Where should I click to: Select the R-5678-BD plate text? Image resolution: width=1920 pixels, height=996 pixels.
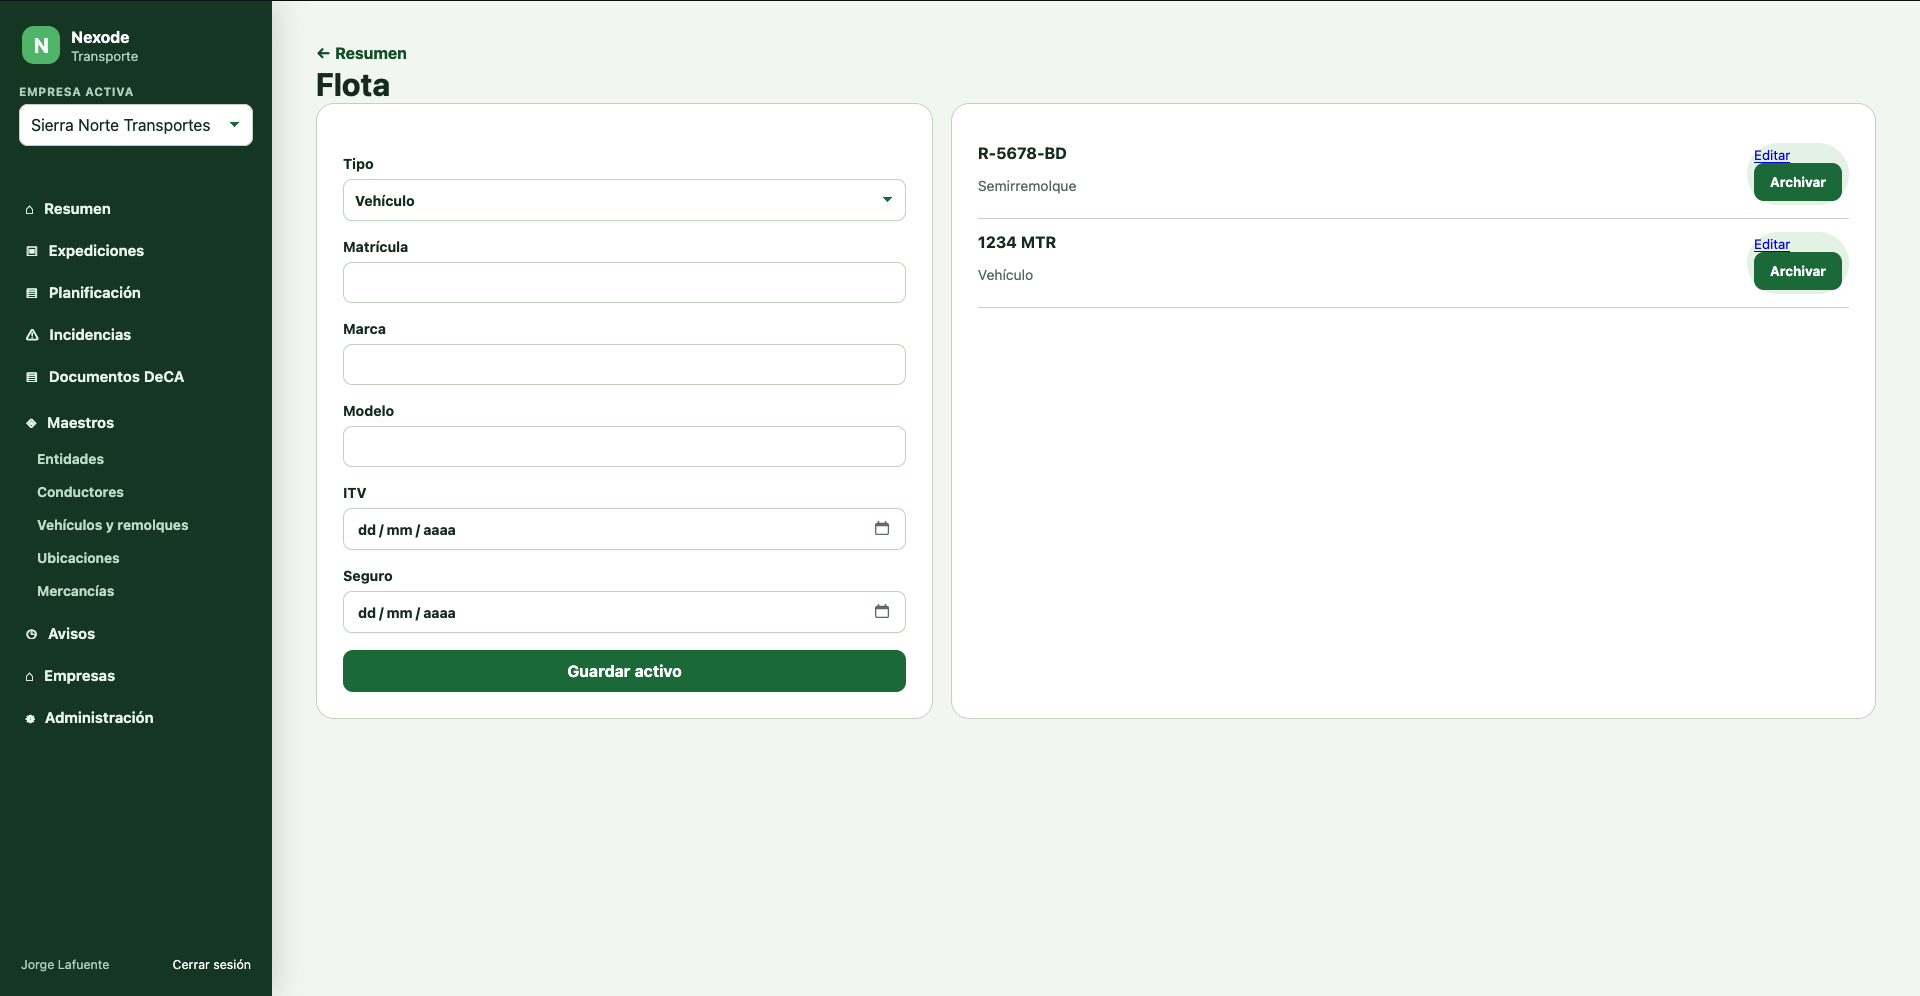coord(1022,153)
